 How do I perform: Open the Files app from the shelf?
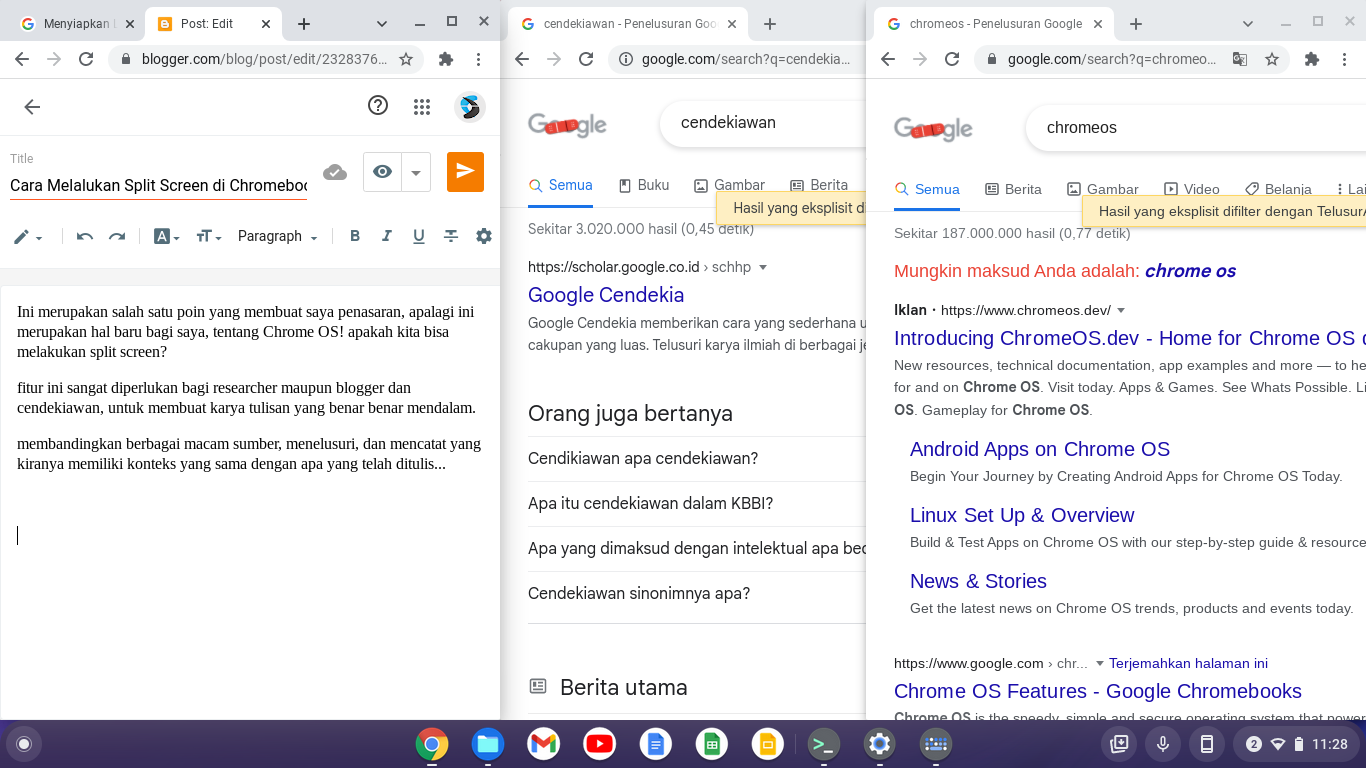pos(488,744)
